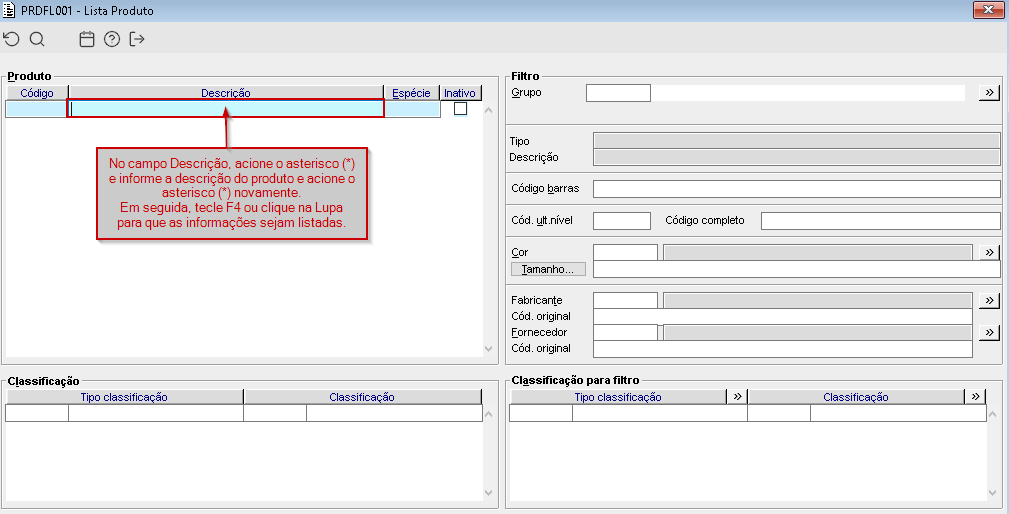
Task: Click the Descrição column header in Produto
Action: pos(226,93)
